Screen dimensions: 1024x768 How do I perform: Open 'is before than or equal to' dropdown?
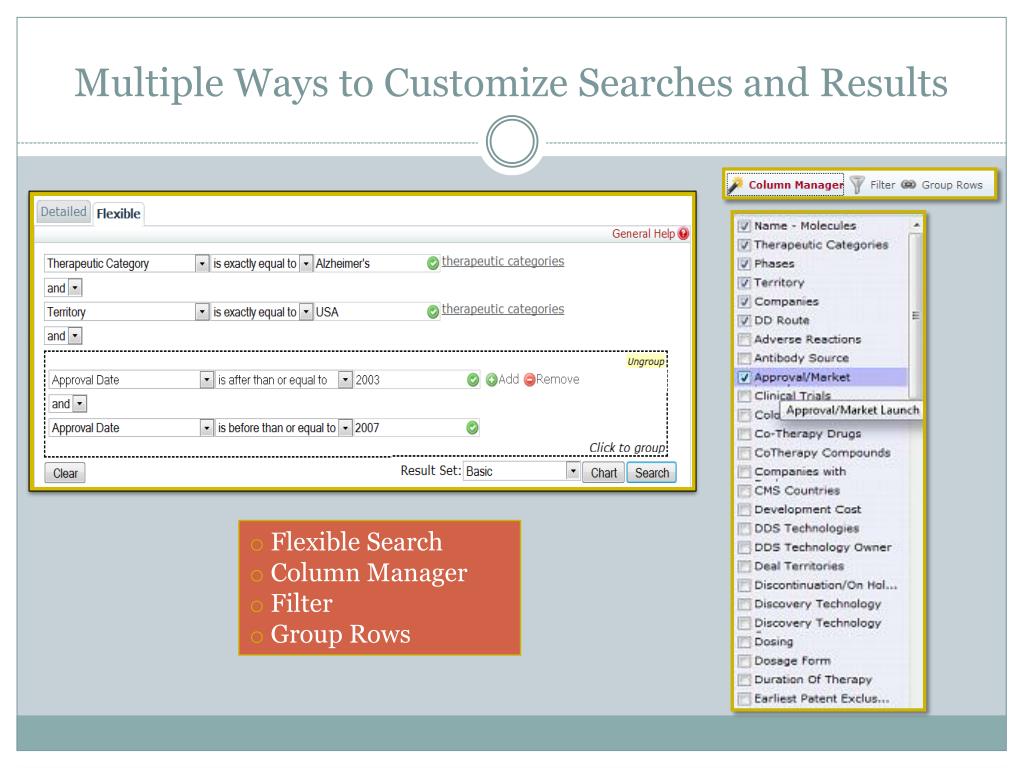(345, 428)
